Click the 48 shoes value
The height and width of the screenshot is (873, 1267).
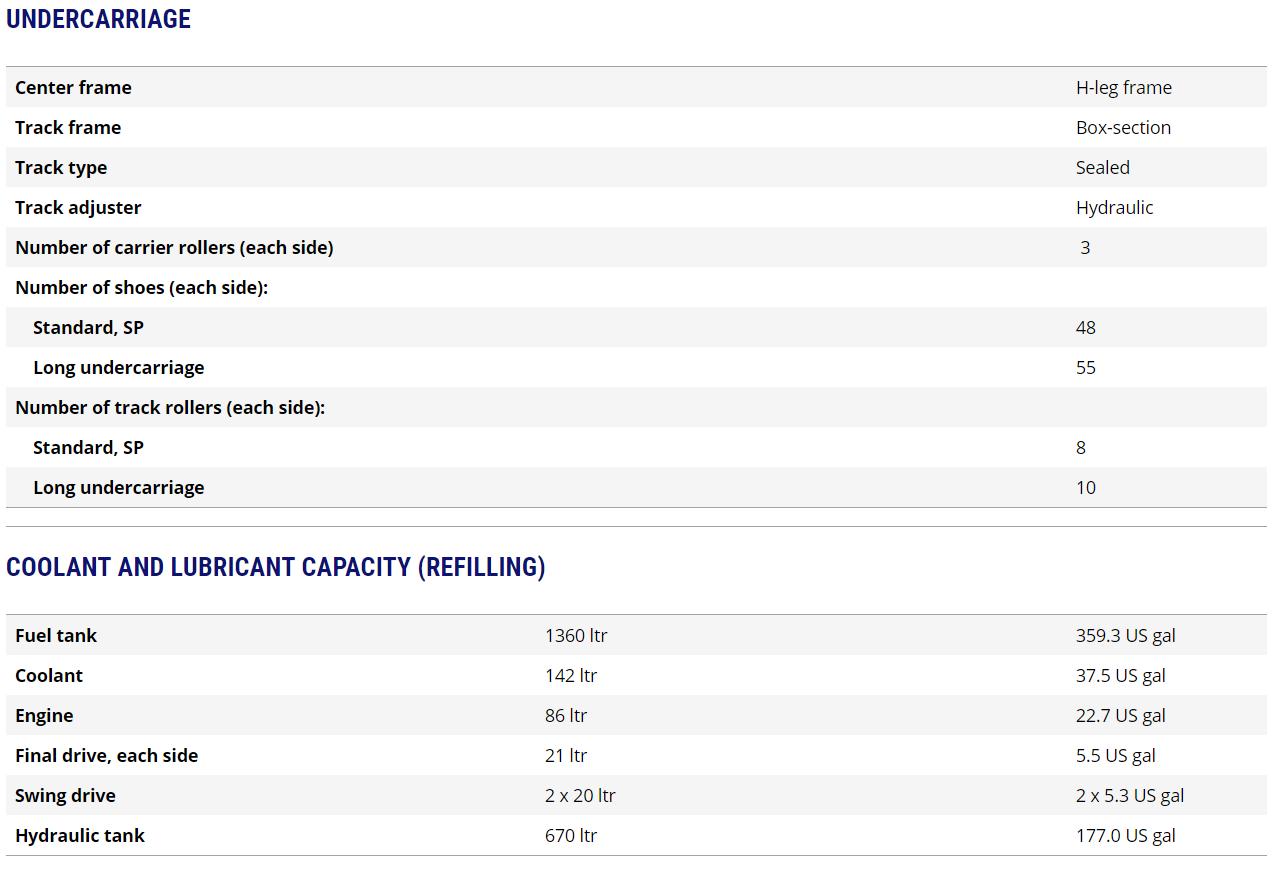pyautogui.click(x=1085, y=327)
